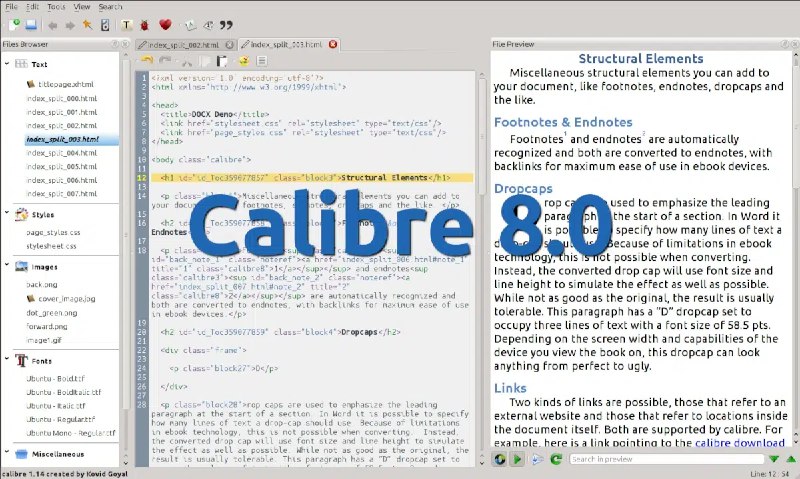Image resolution: width=800 pixels, height=479 pixels.
Task: Click the Dropcaps heading in preview
Action: point(523,189)
